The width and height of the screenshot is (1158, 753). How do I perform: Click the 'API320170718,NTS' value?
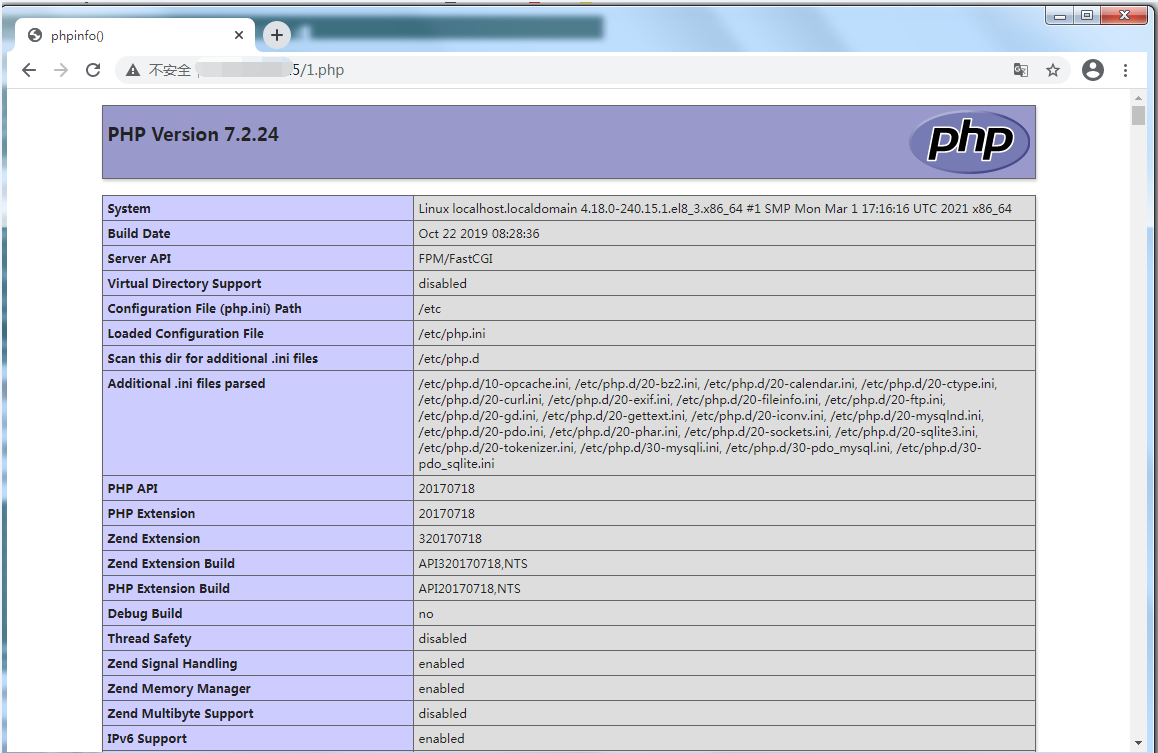pyautogui.click(x=473, y=564)
